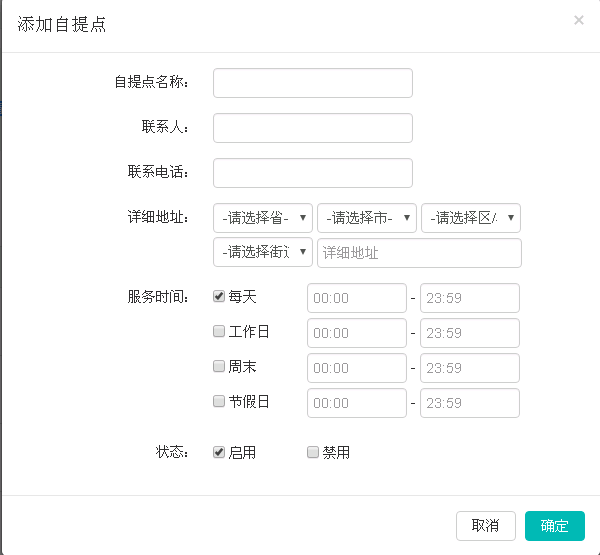Click the 联系电话 input field
Viewport: 600px width, 555px height.
(312, 173)
